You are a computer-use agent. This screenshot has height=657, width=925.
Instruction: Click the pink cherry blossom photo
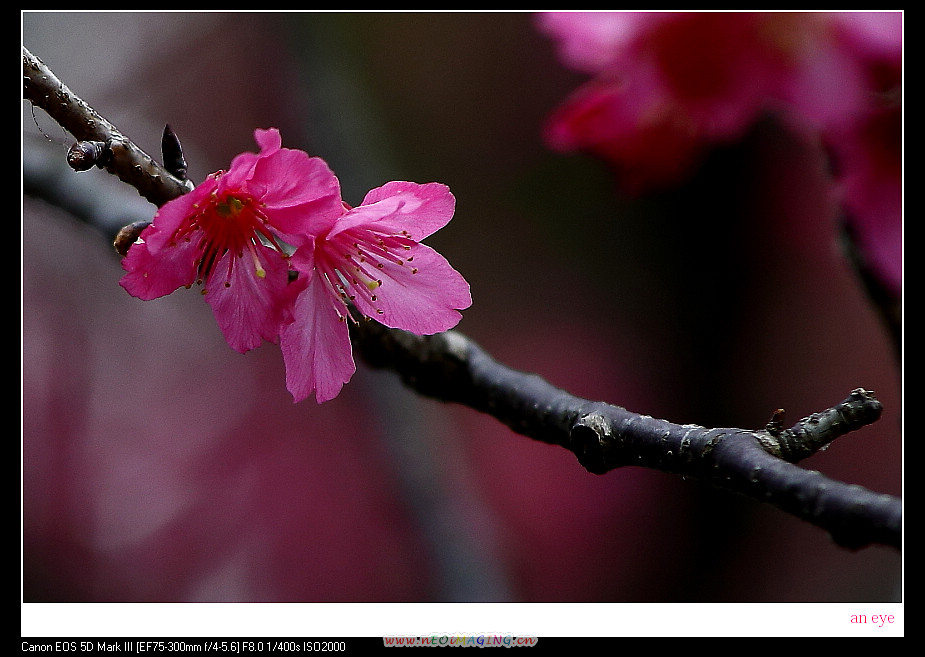[x=462, y=307]
